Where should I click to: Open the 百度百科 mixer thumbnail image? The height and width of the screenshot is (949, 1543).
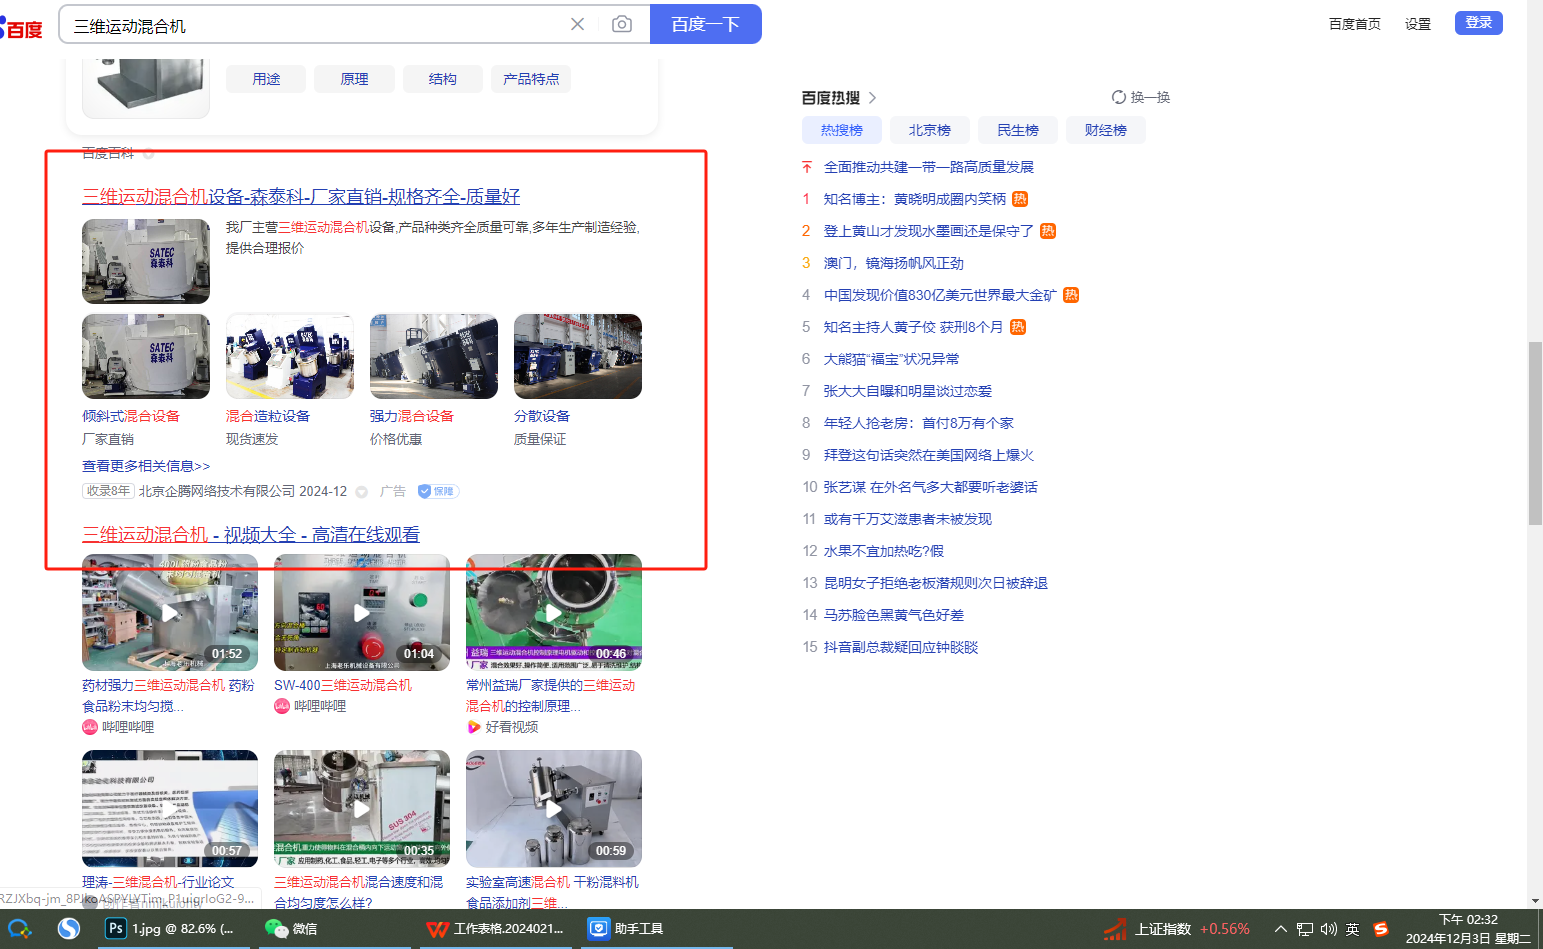[146, 88]
